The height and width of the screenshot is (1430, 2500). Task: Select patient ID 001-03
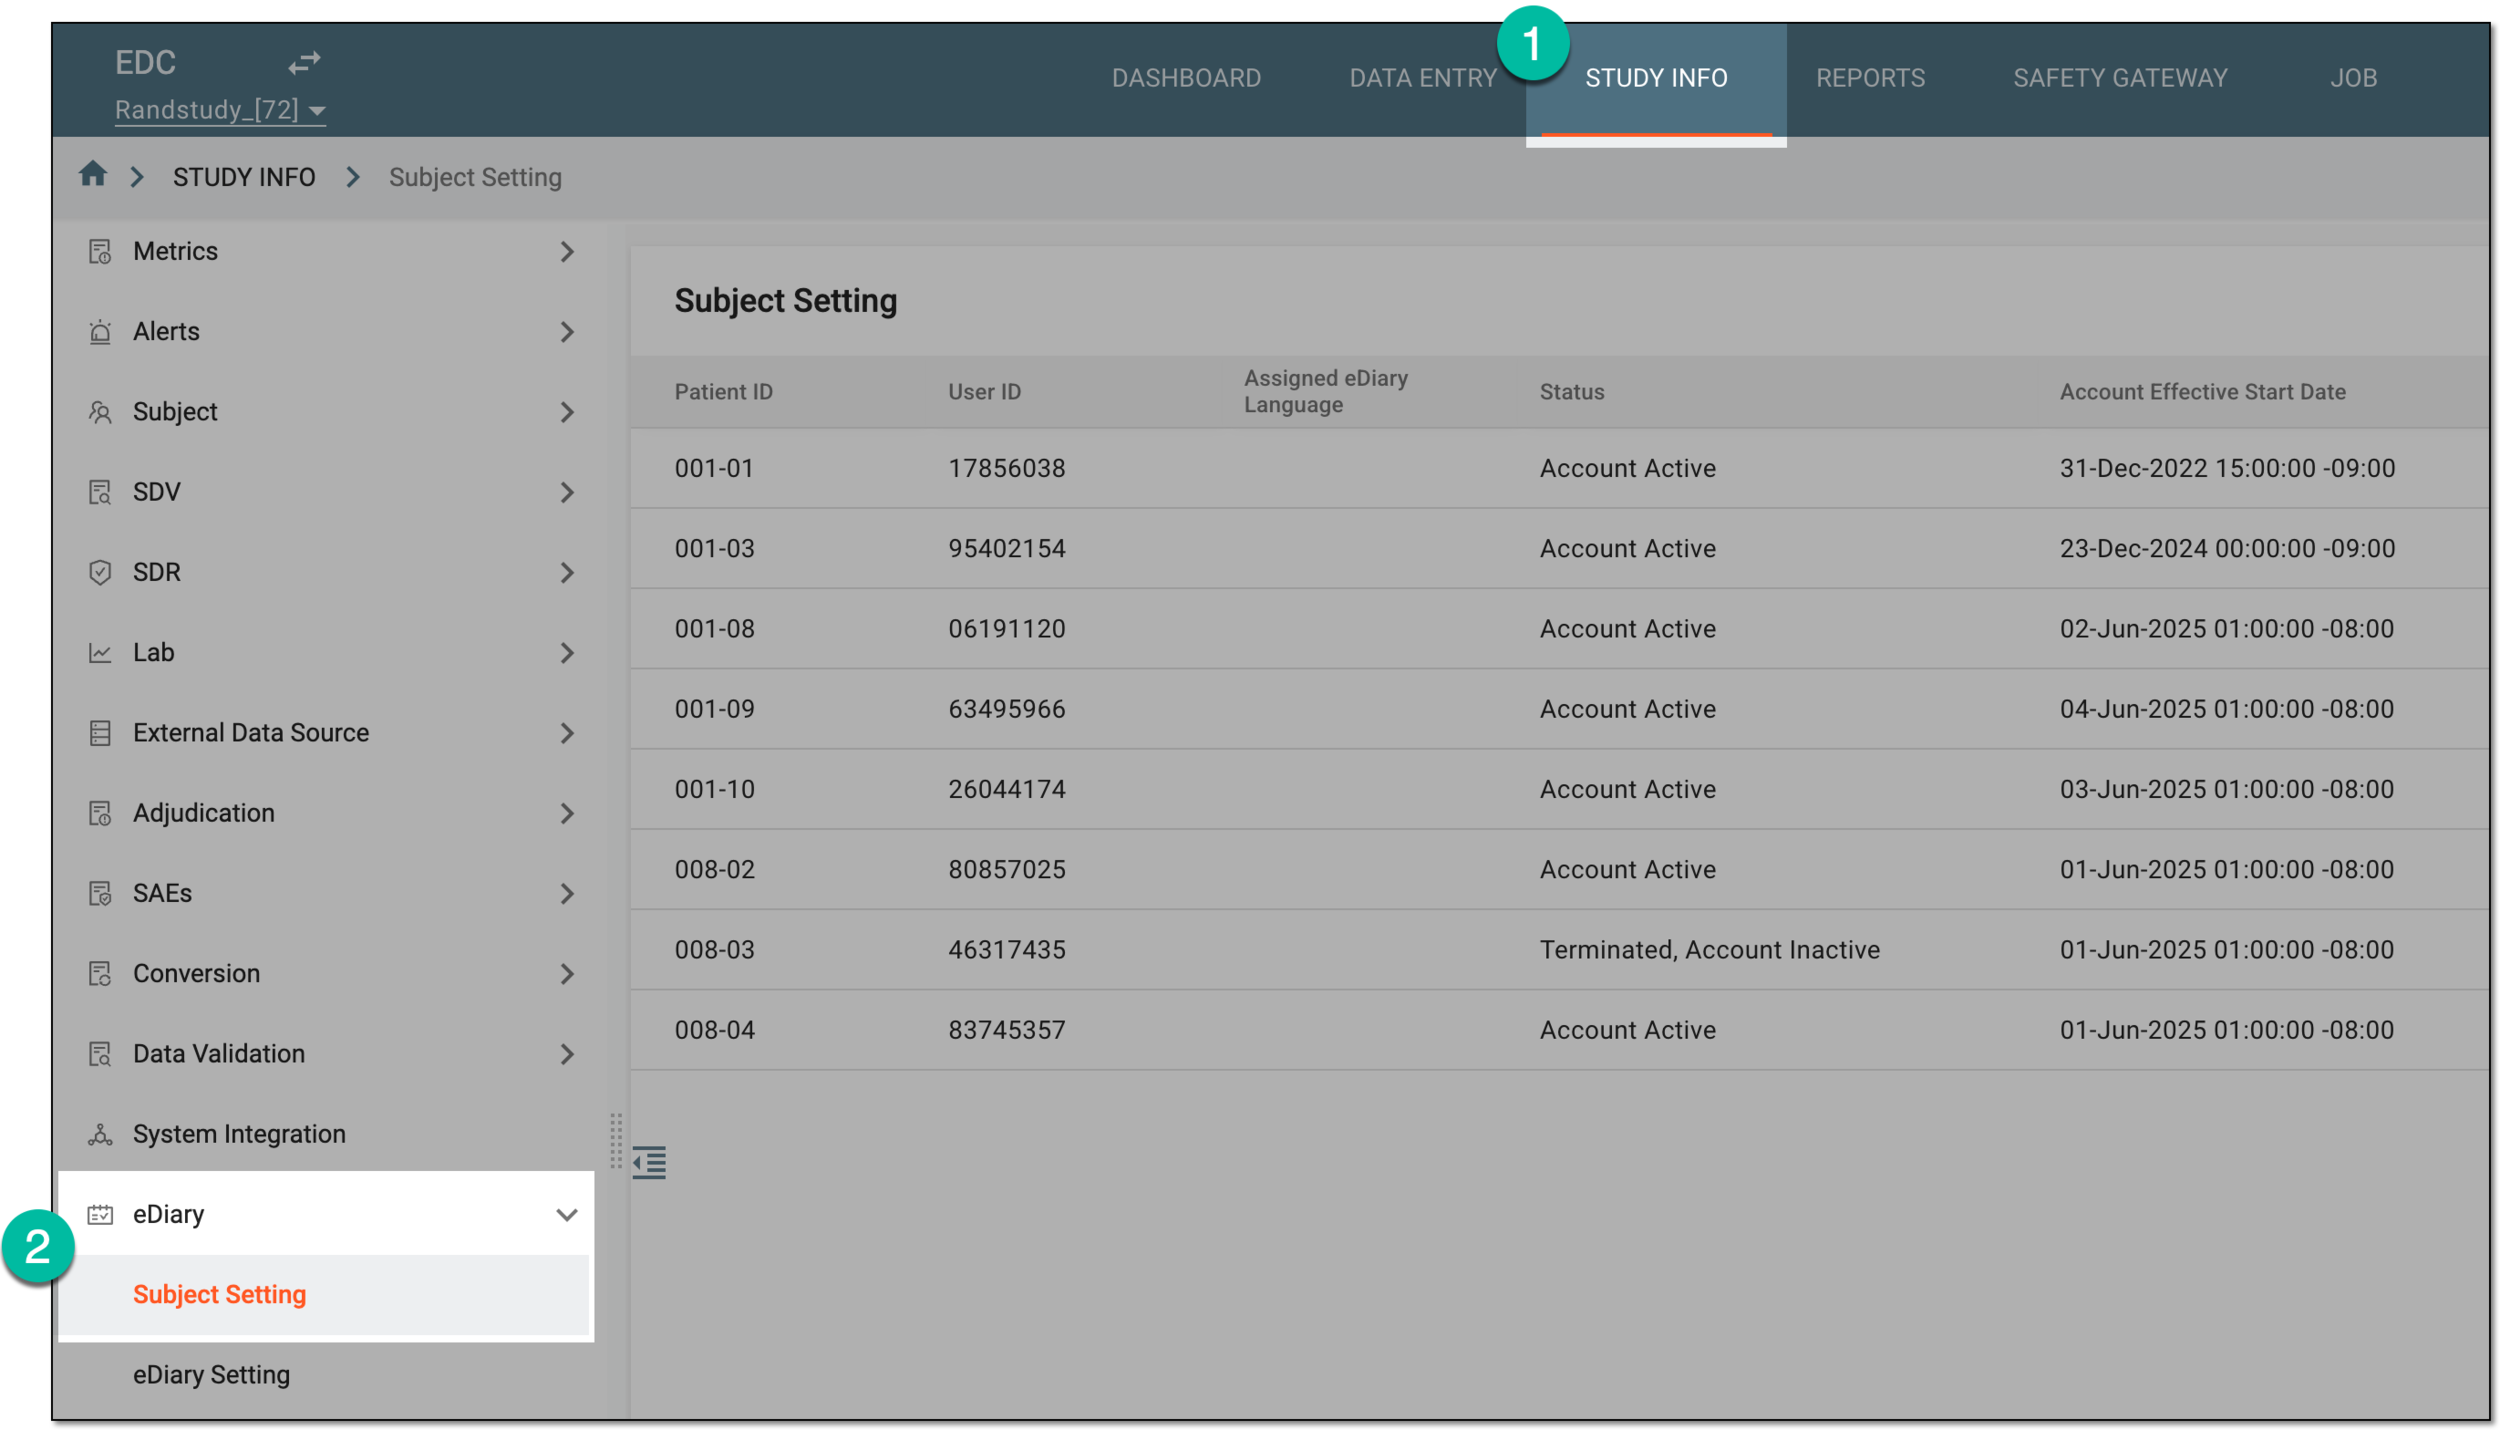pyautogui.click(x=714, y=548)
